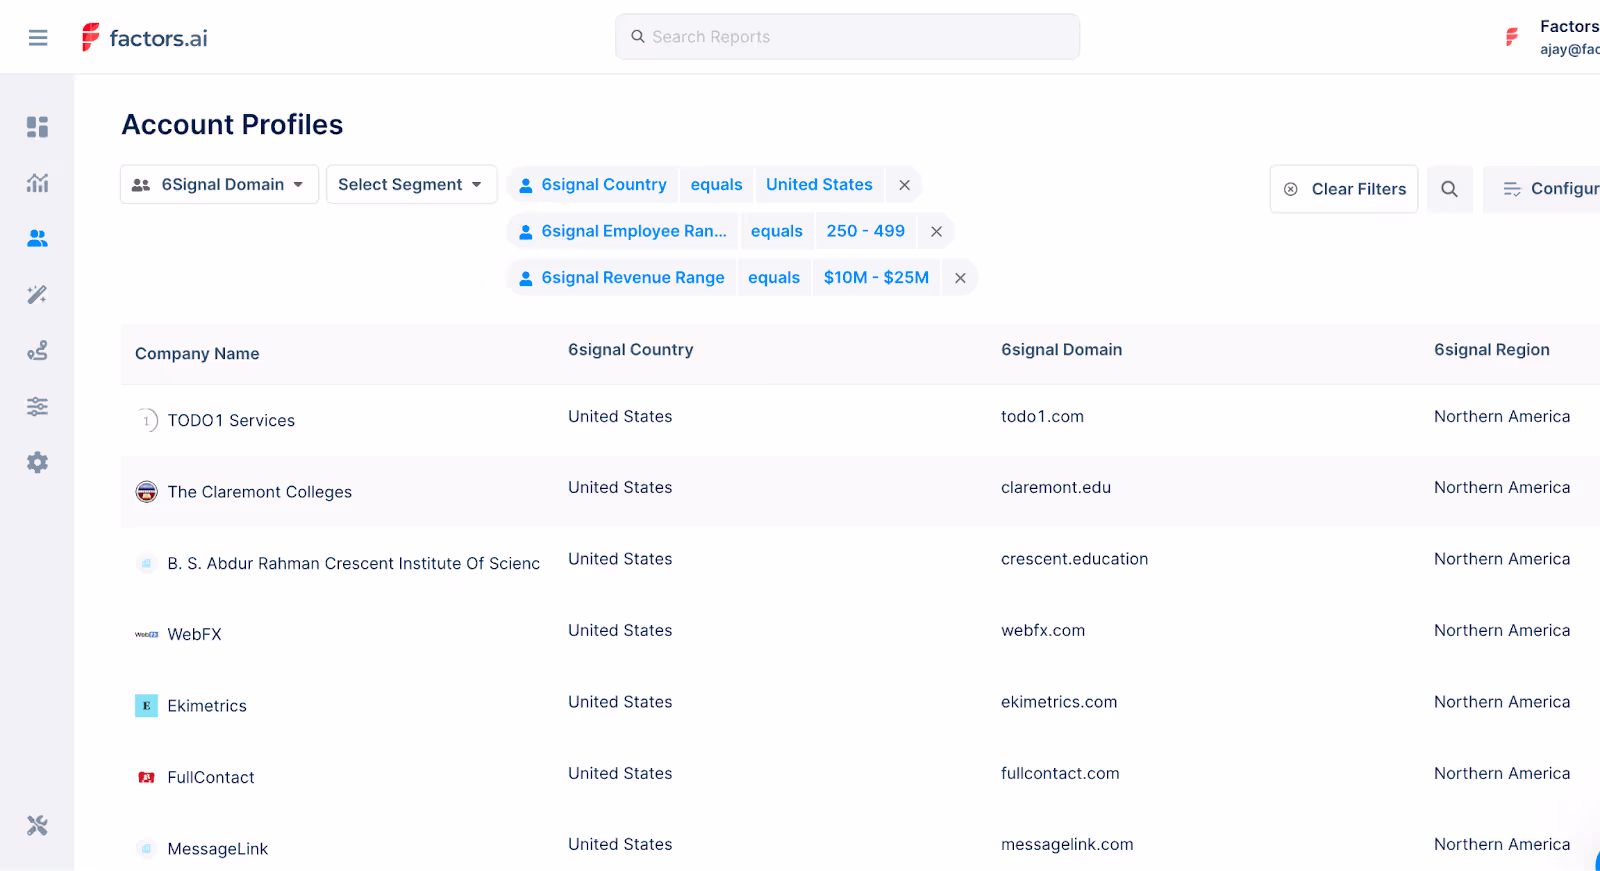The height and width of the screenshot is (871, 1600).
Task: Open the MessageLink account
Action: tap(218, 849)
